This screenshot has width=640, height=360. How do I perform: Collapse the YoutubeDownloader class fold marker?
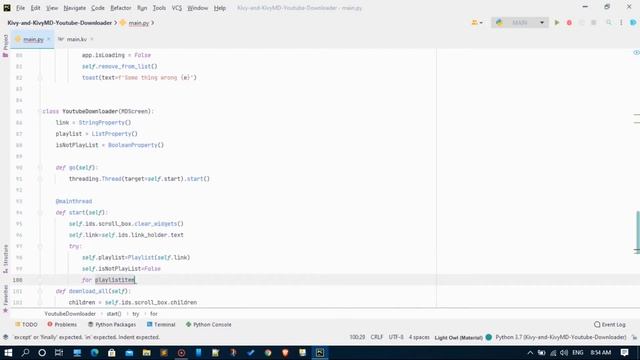(x=40, y=111)
